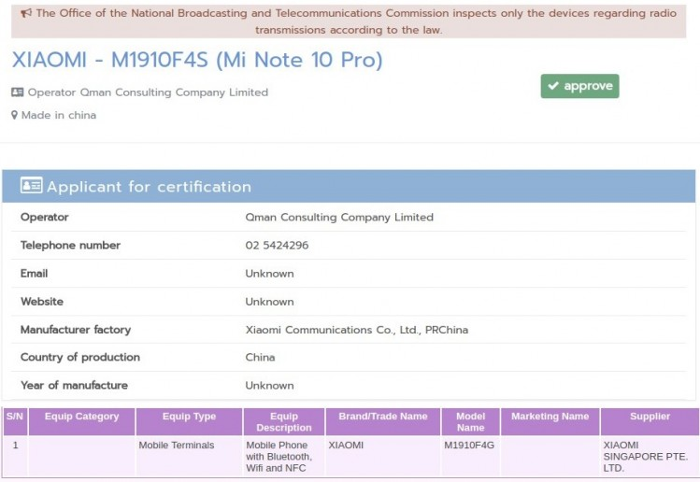Click the Supplier column header
The width and height of the screenshot is (700, 482).
pos(650,422)
